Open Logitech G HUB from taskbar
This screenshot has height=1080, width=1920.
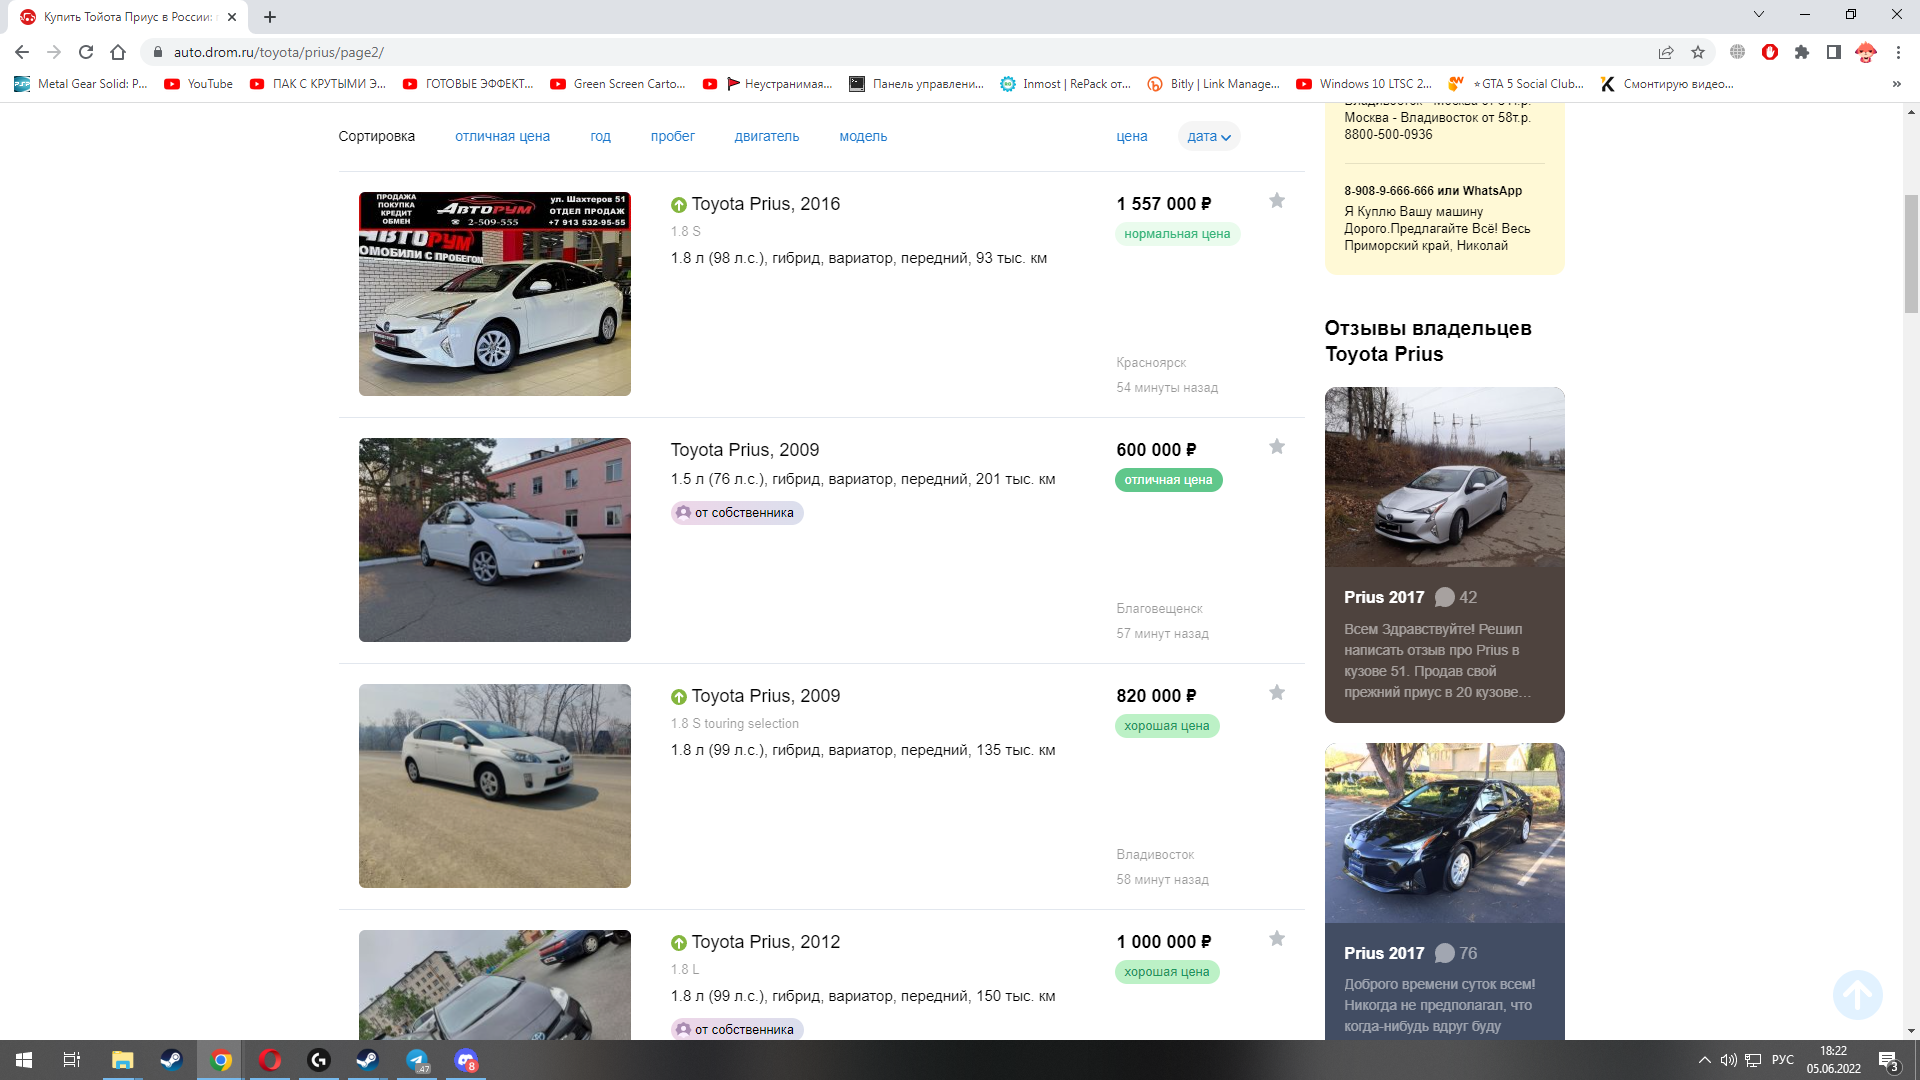click(x=319, y=1060)
